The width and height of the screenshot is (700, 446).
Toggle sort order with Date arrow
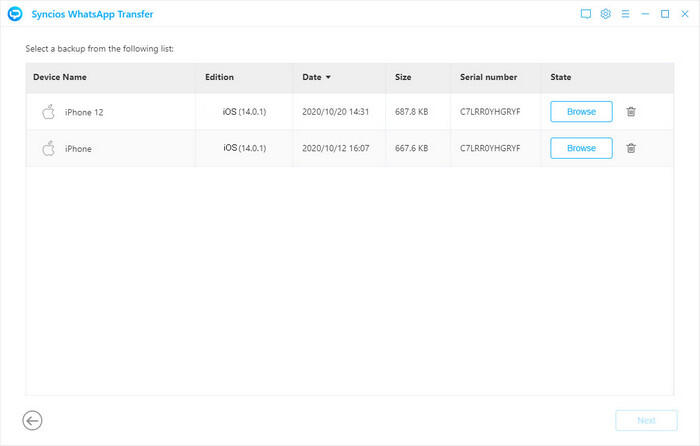point(328,77)
